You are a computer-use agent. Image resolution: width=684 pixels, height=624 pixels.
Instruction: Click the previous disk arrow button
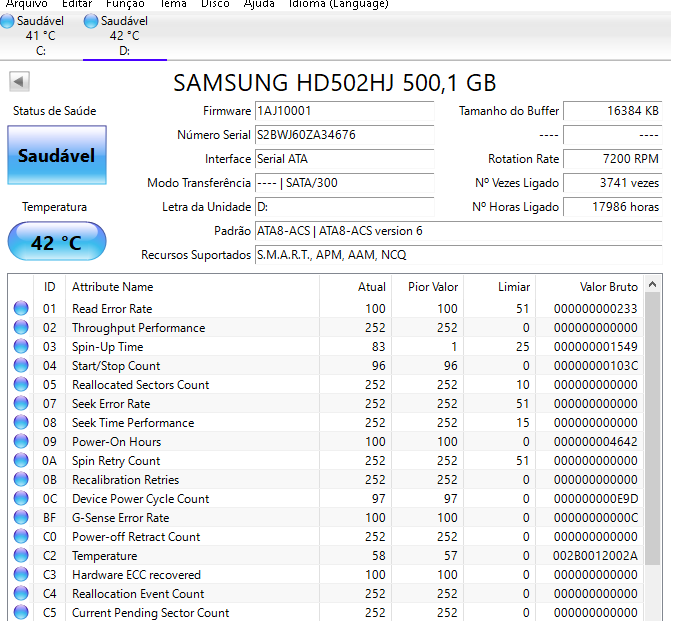[19, 81]
